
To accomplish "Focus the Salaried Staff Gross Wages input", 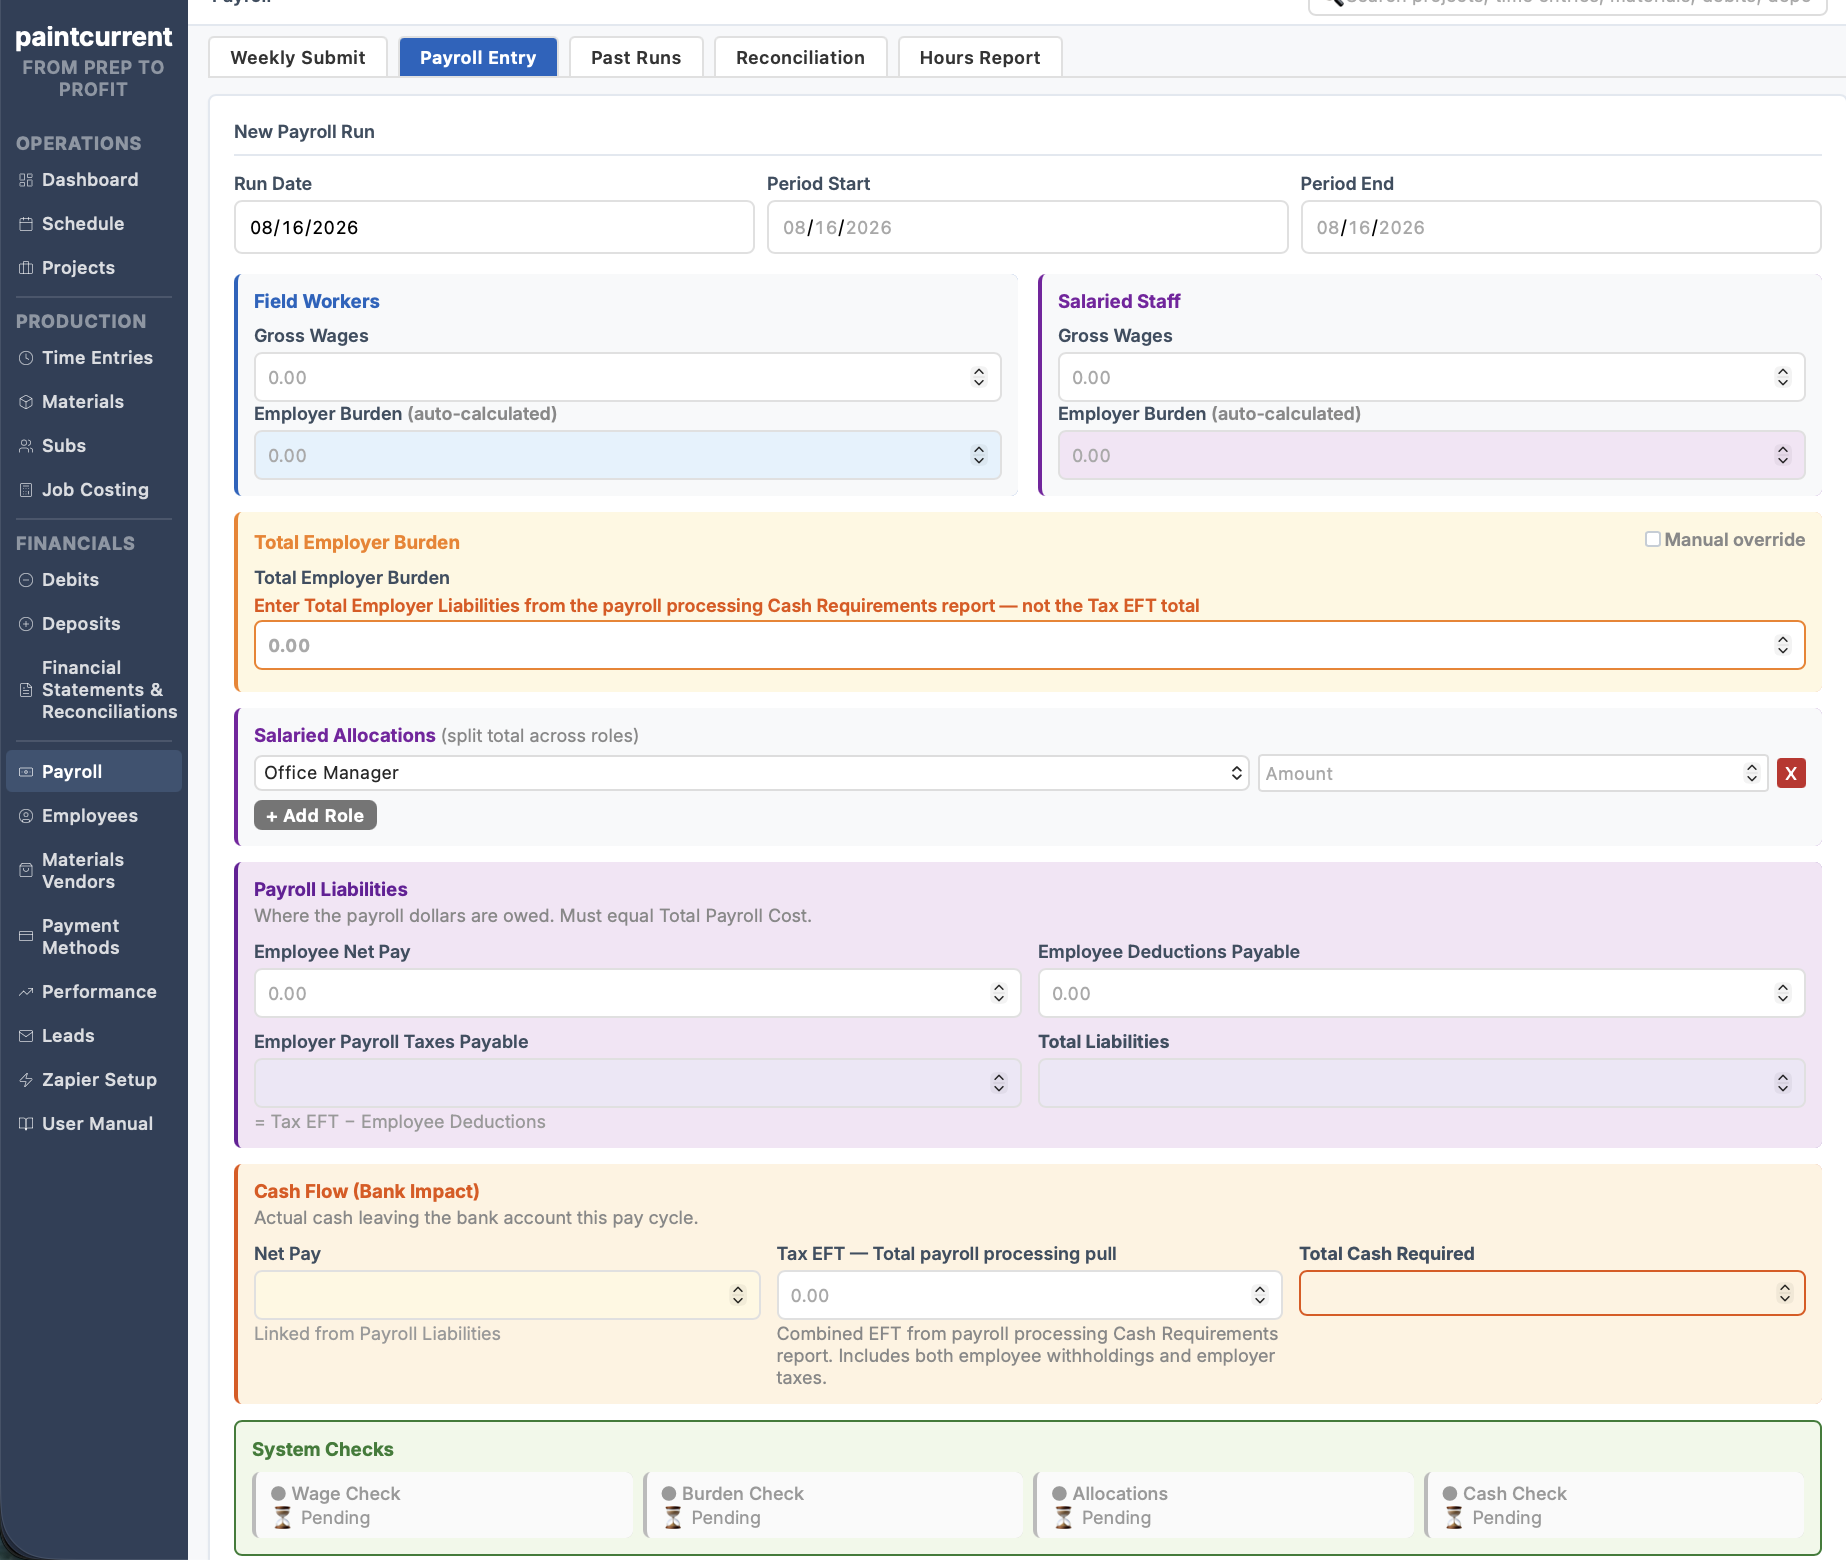I will 1431,377.
